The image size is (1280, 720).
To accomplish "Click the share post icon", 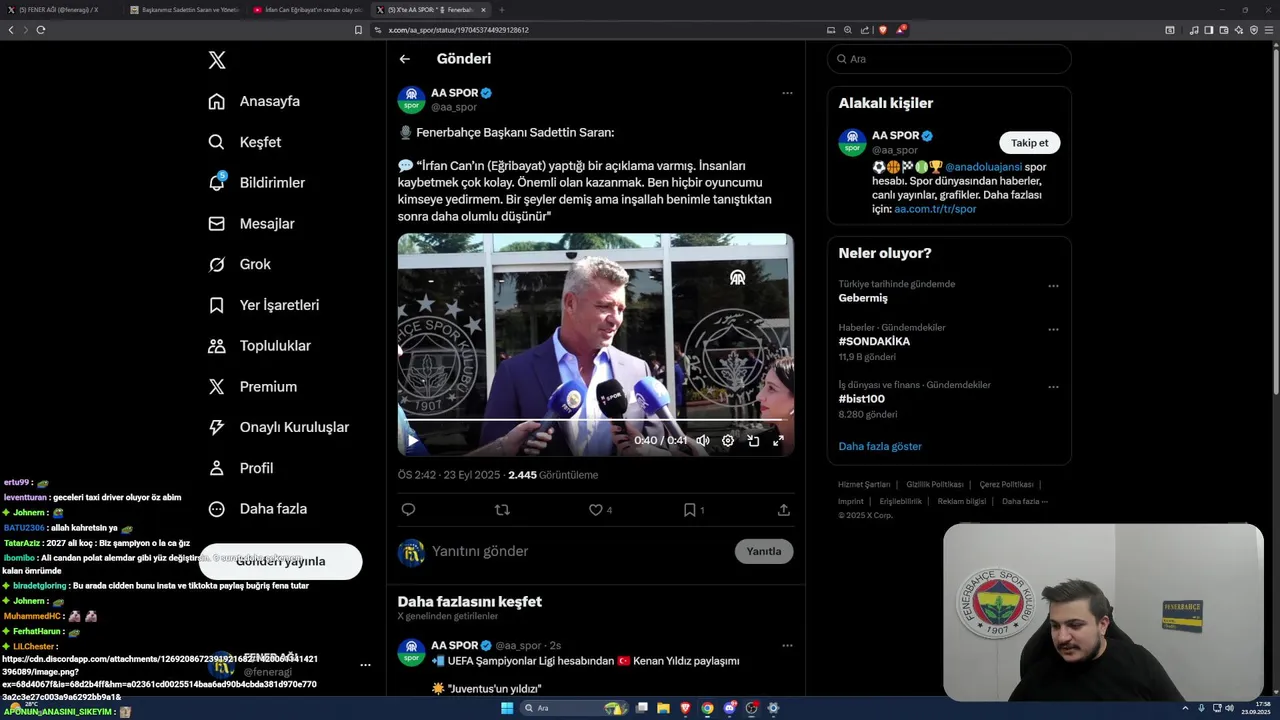I will [x=784, y=510].
